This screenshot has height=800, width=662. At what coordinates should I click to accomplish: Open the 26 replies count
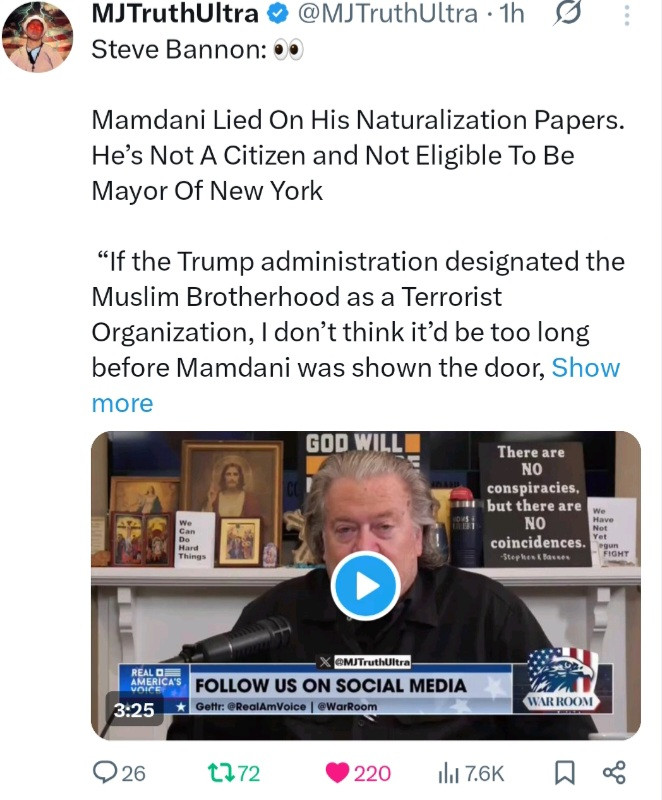tap(134, 773)
